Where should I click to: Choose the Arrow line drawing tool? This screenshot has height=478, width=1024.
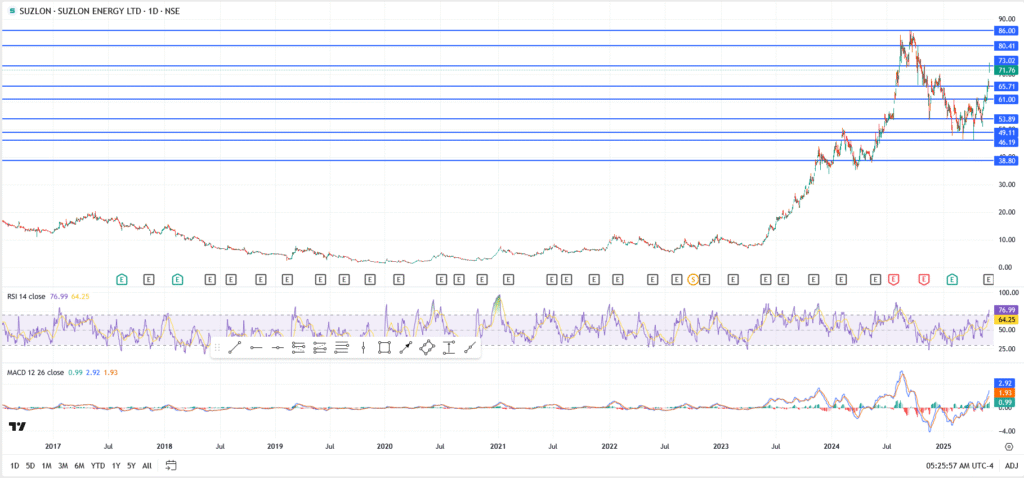406,347
